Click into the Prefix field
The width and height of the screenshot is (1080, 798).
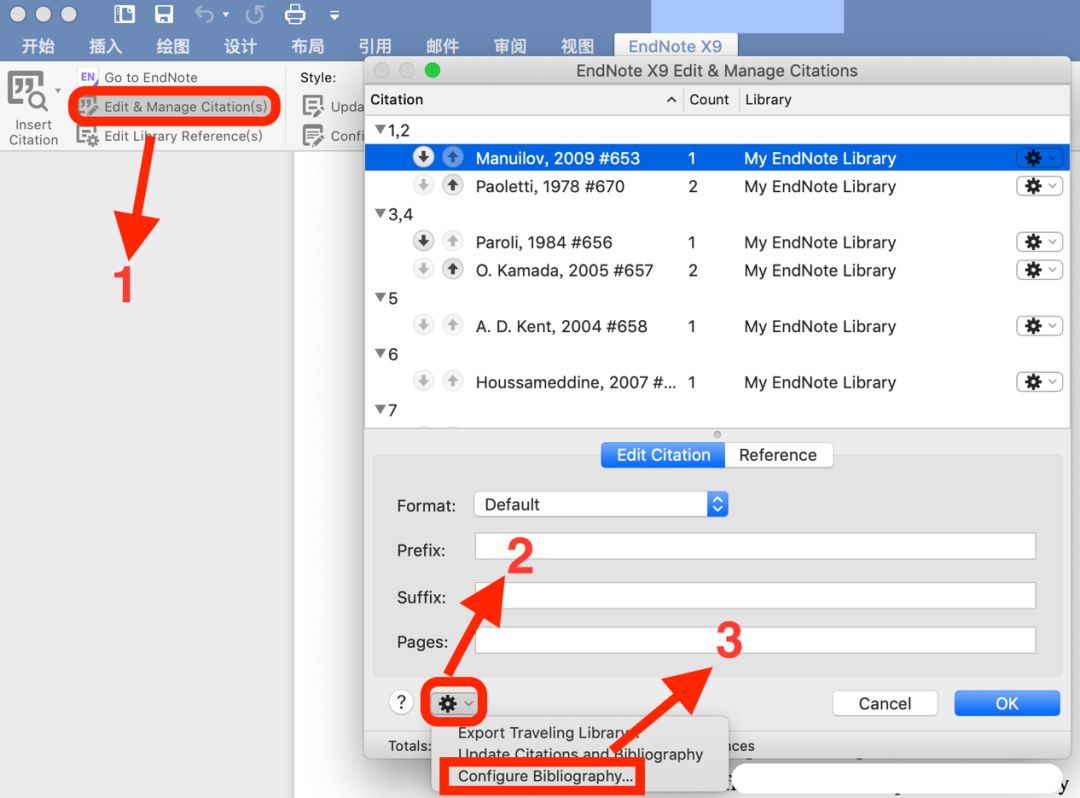pos(755,546)
